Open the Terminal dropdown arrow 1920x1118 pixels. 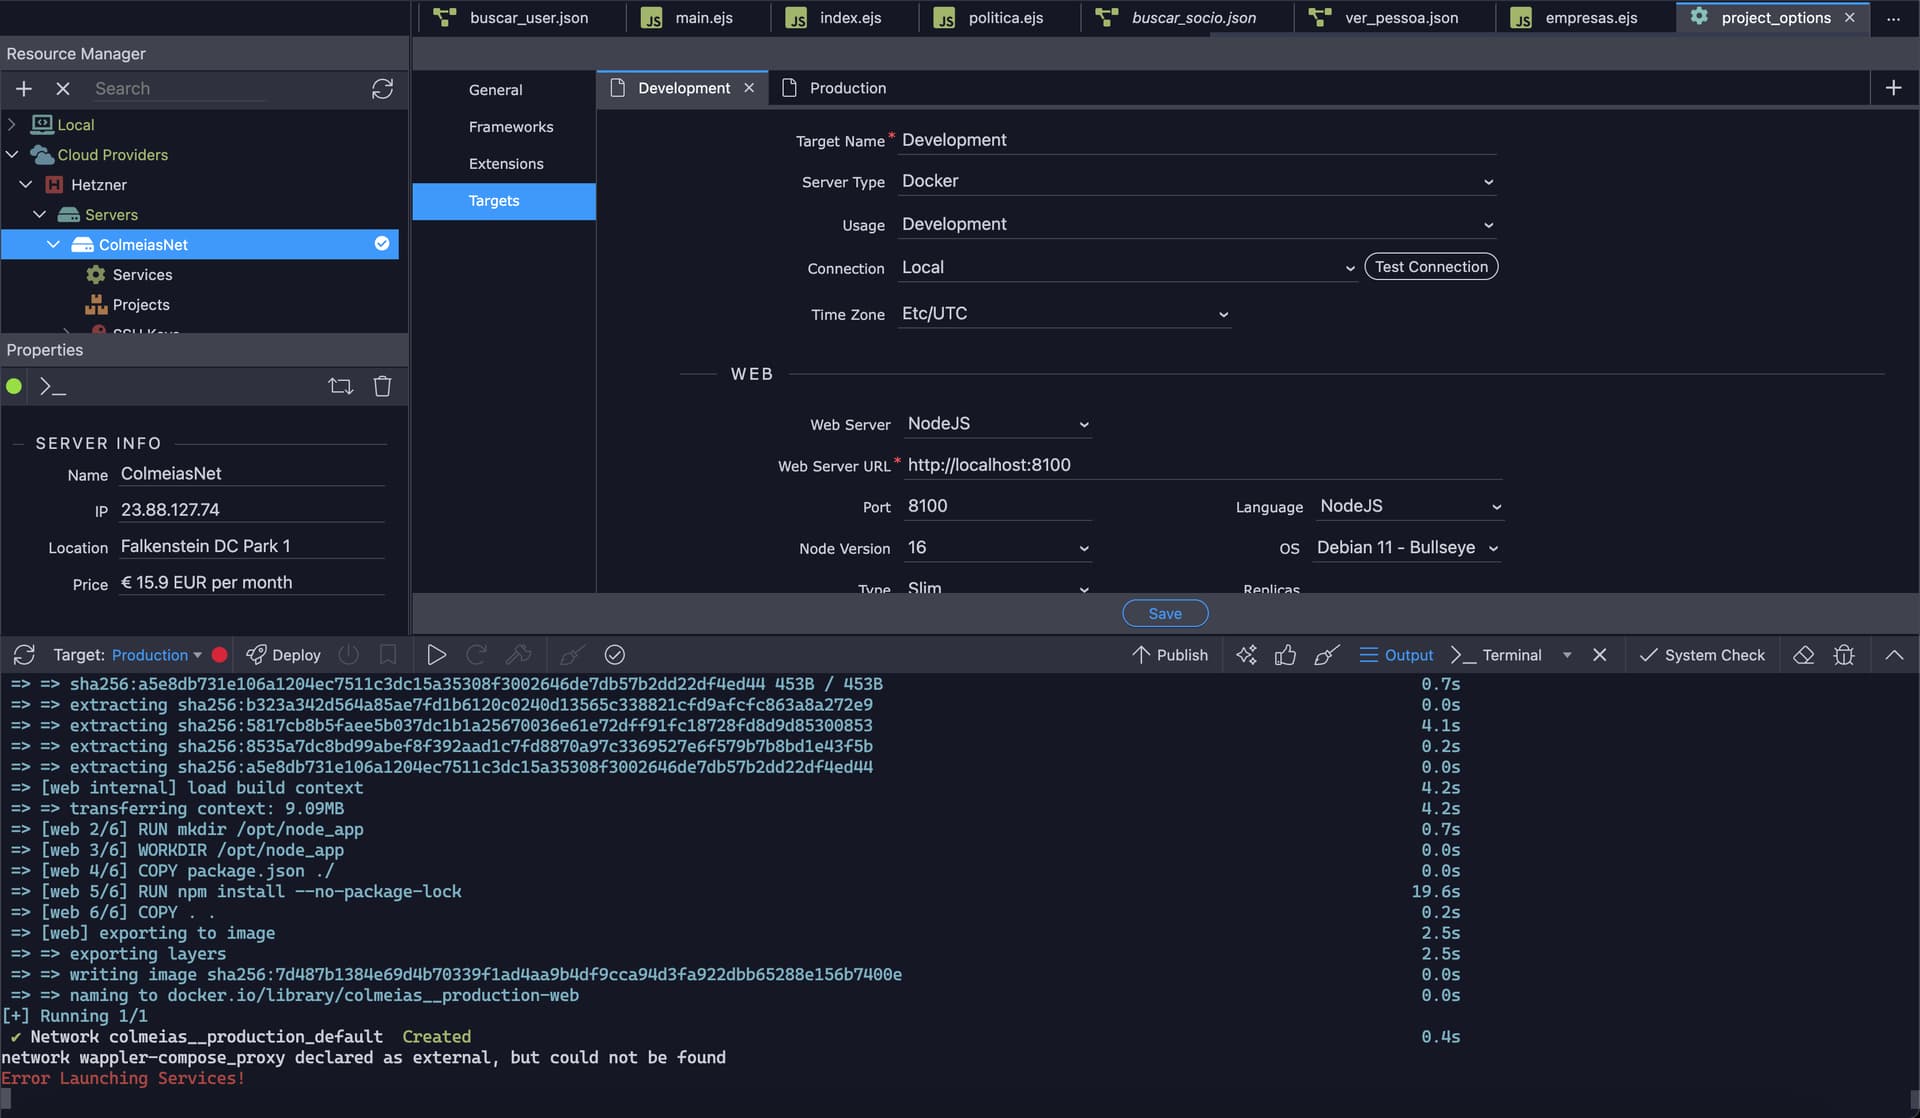1567,655
